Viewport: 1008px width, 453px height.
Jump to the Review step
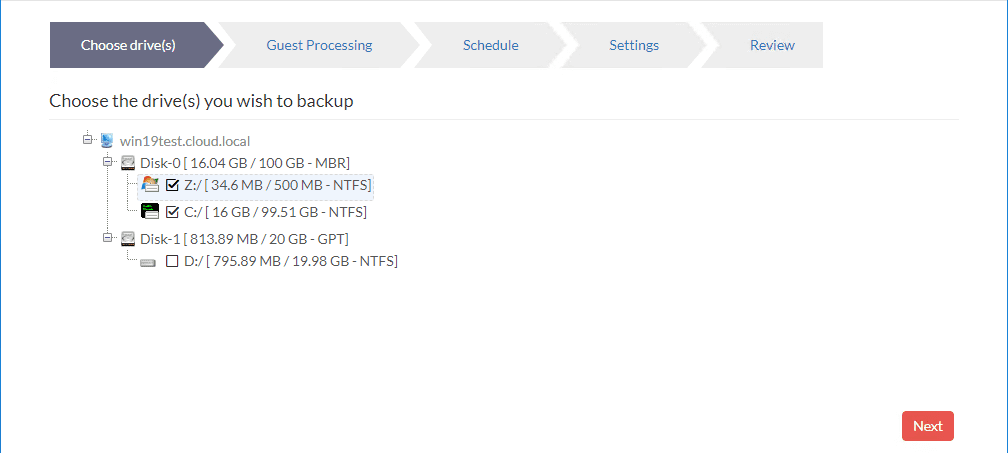(x=772, y=45)
